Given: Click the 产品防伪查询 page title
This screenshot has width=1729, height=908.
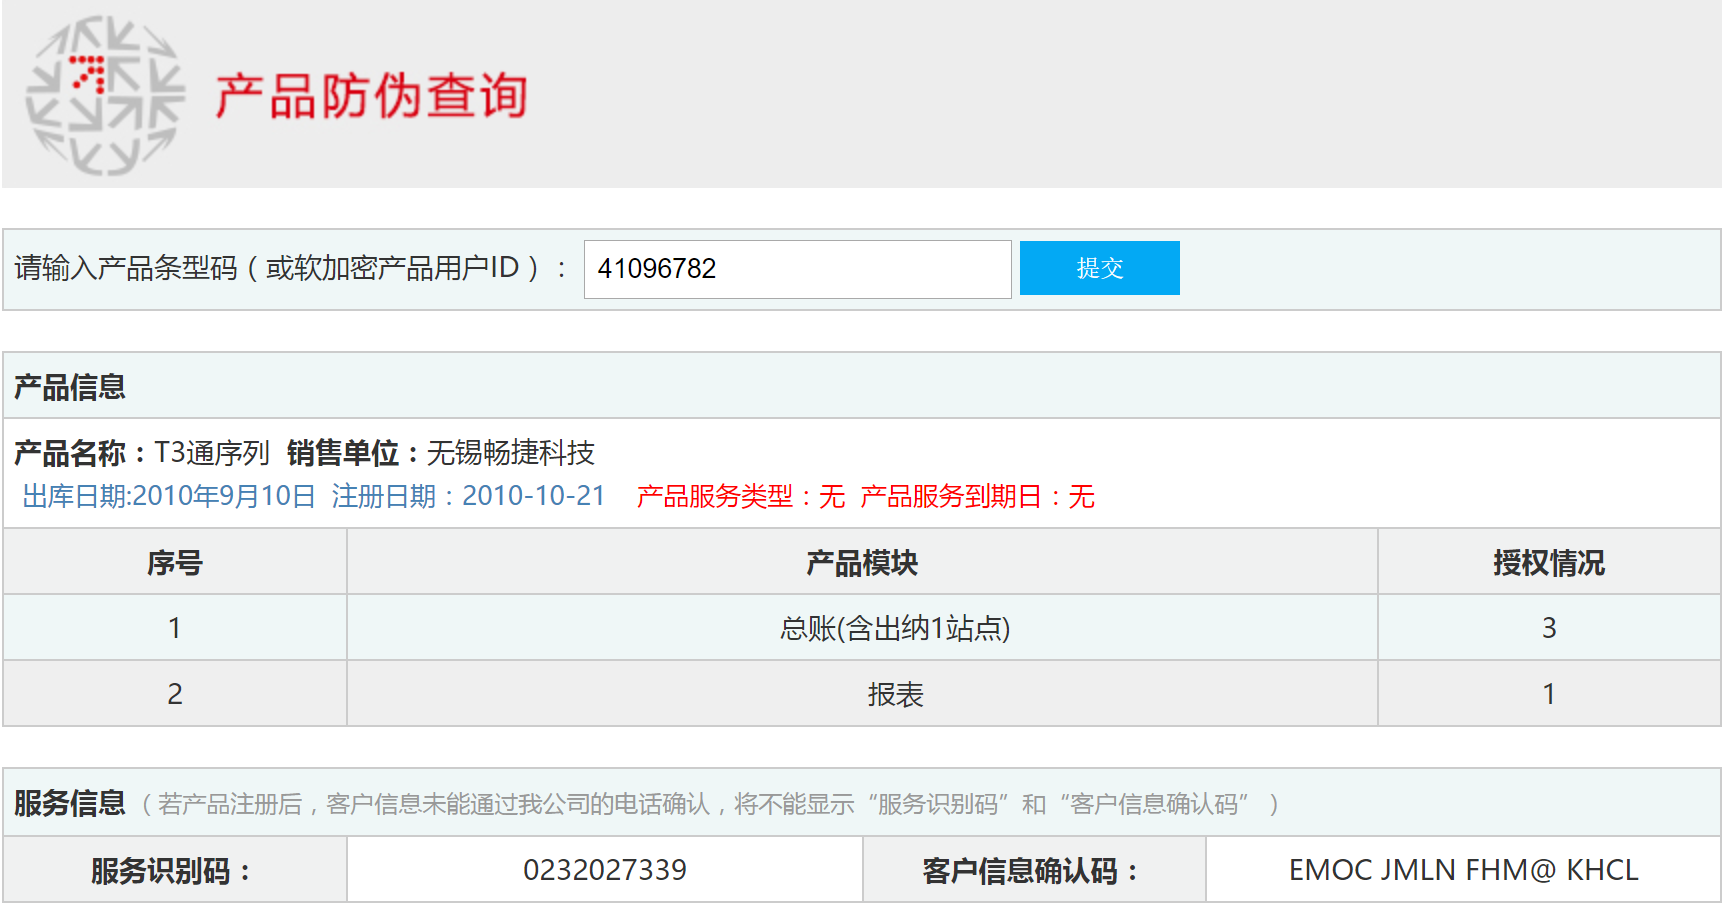Looking at the screenshot, I should click(371, 96).
